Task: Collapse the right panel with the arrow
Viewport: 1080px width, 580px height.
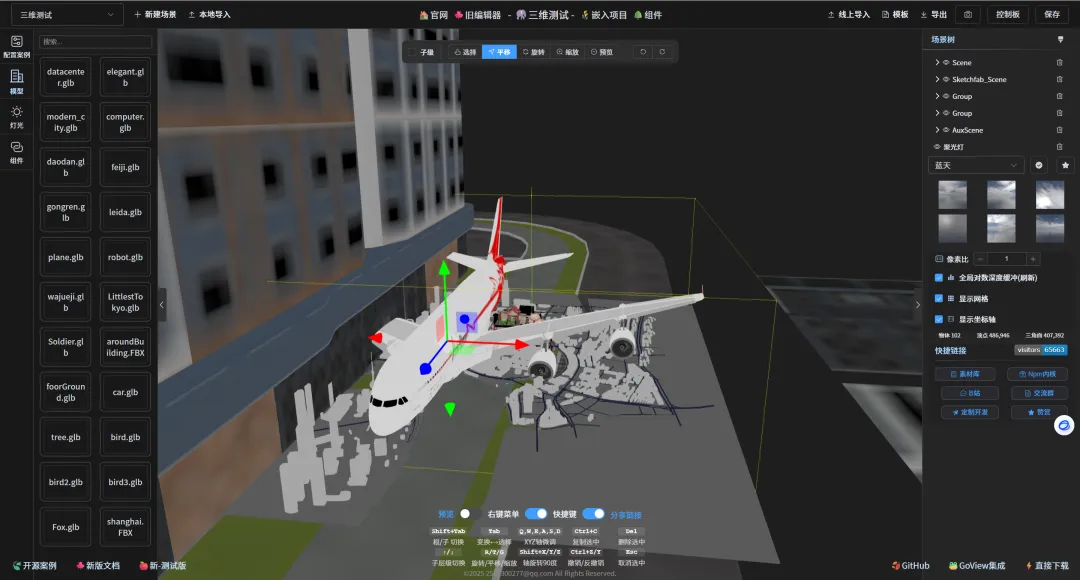Action: point(917,304)
